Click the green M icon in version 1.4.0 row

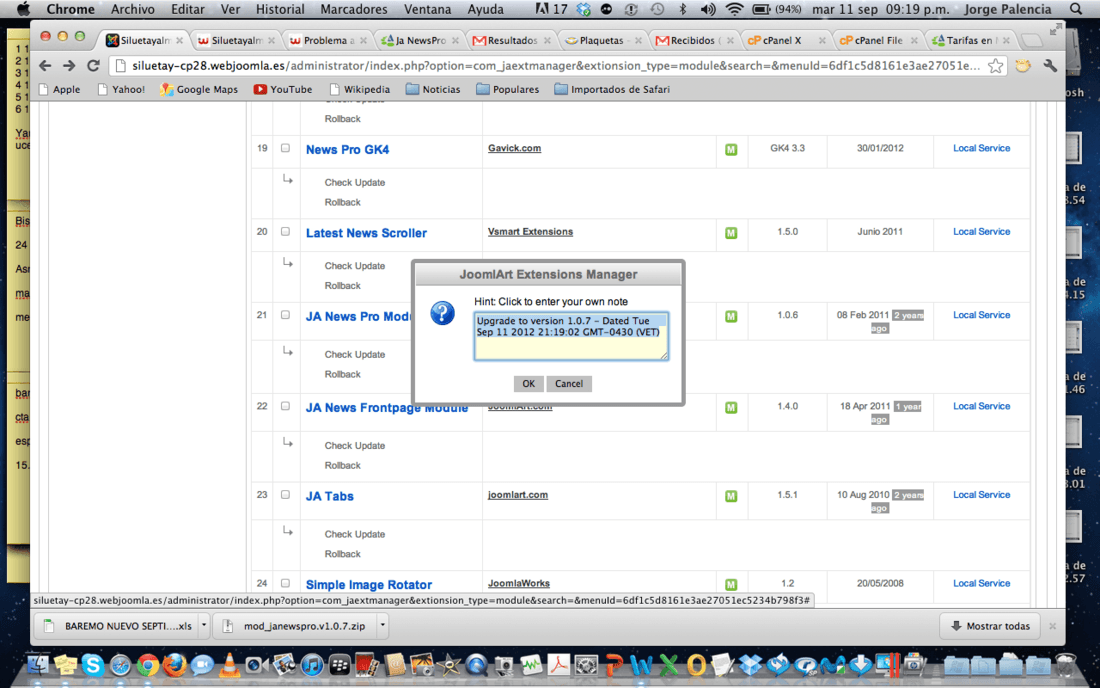pyautogui.click(x=731, y=407)
